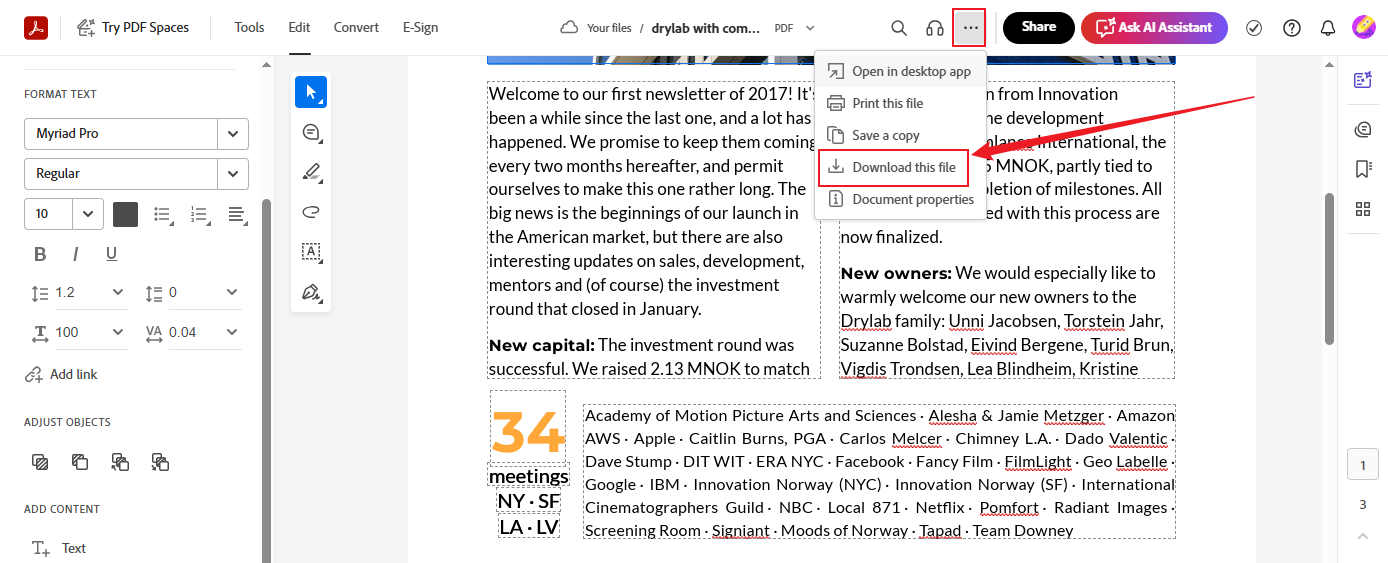Open the search tool magnifier icon

[899, 28]
